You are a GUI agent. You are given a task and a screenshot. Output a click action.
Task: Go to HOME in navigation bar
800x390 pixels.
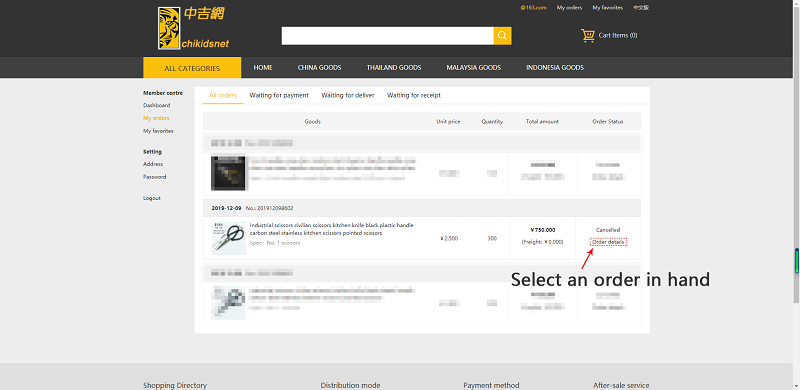[x=263, y=67]
